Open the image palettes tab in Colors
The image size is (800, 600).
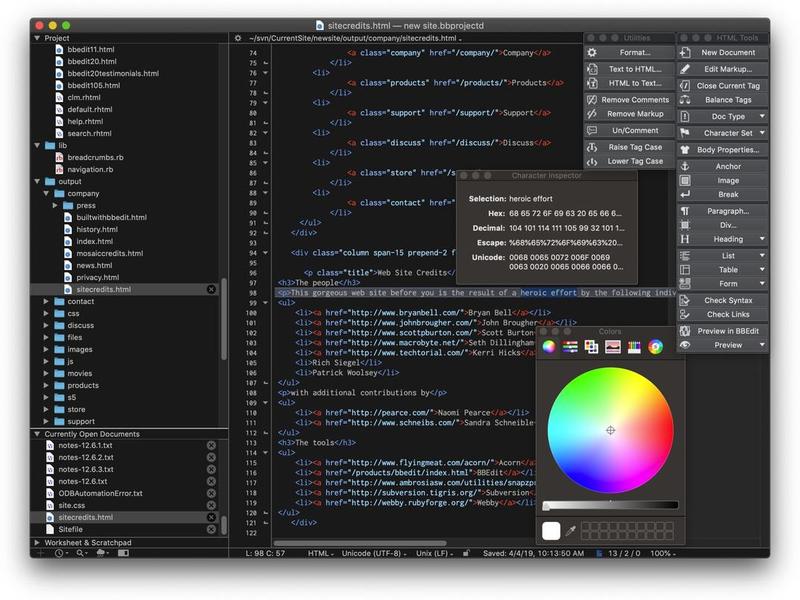613,347
